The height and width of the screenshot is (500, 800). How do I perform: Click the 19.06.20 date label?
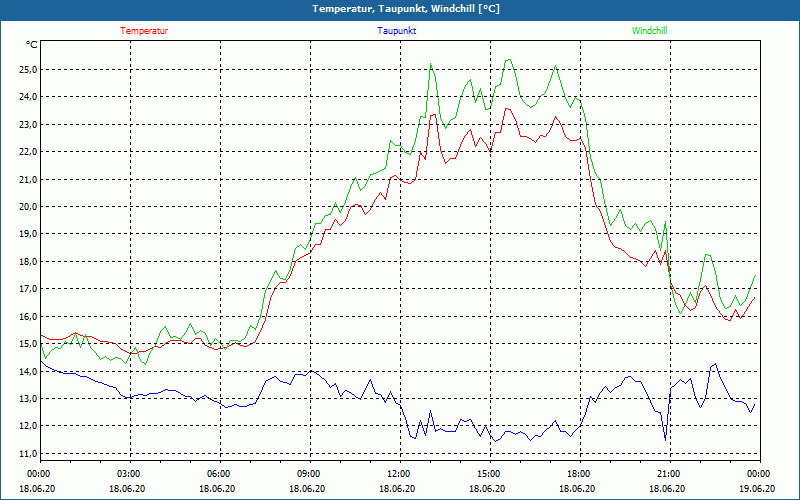(x=757, y=488)
